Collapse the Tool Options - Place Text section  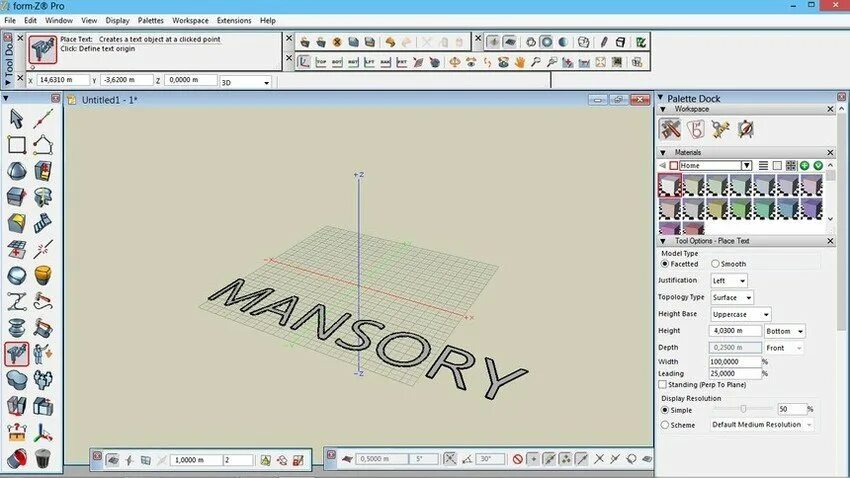[x=662, y=241]
